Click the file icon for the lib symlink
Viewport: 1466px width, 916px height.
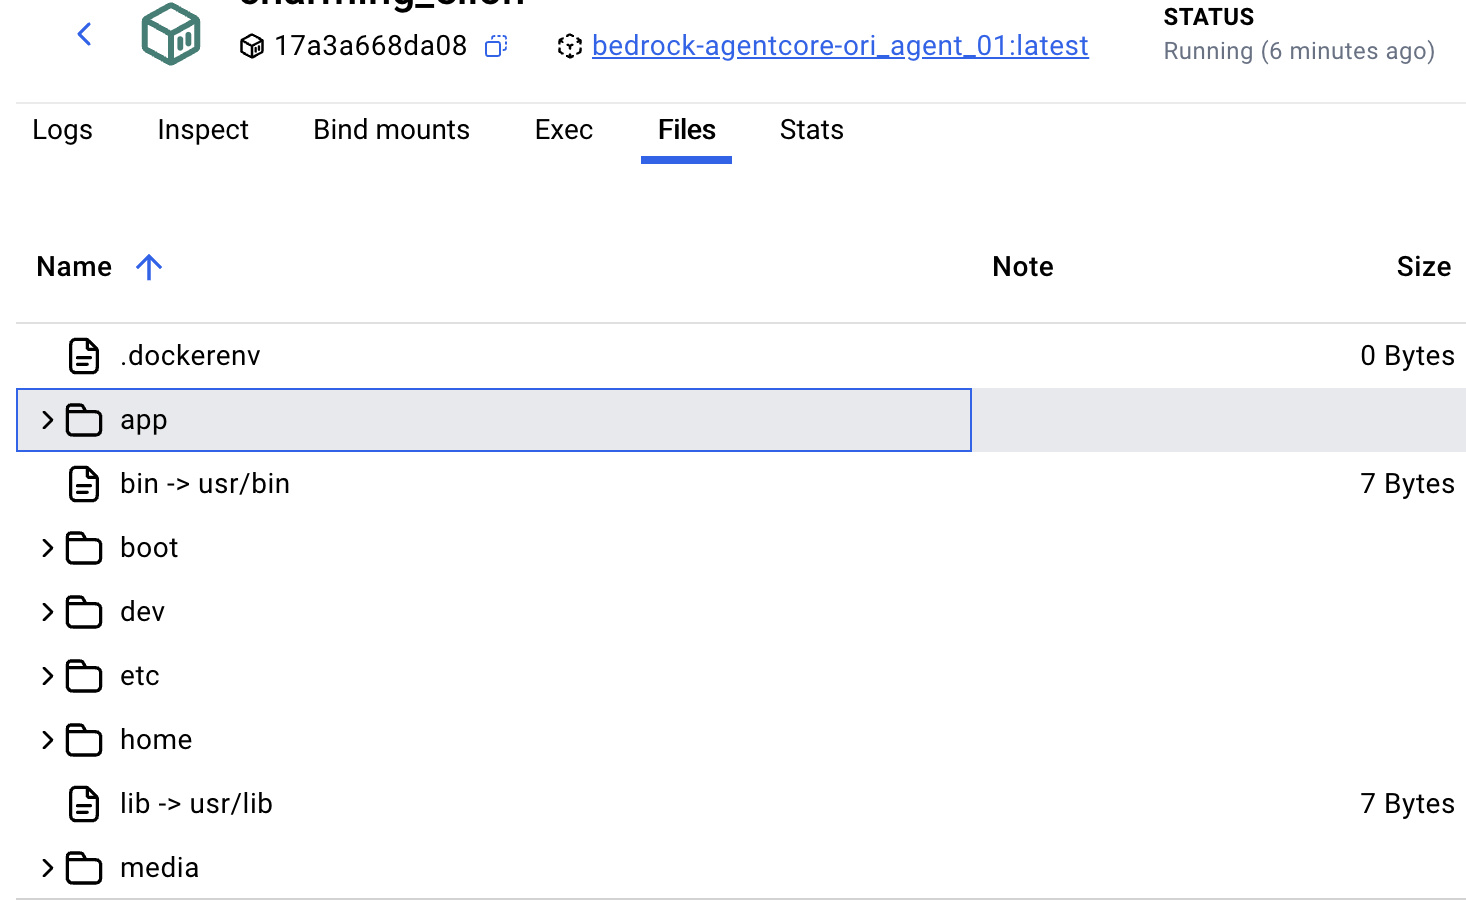[84, 804]
